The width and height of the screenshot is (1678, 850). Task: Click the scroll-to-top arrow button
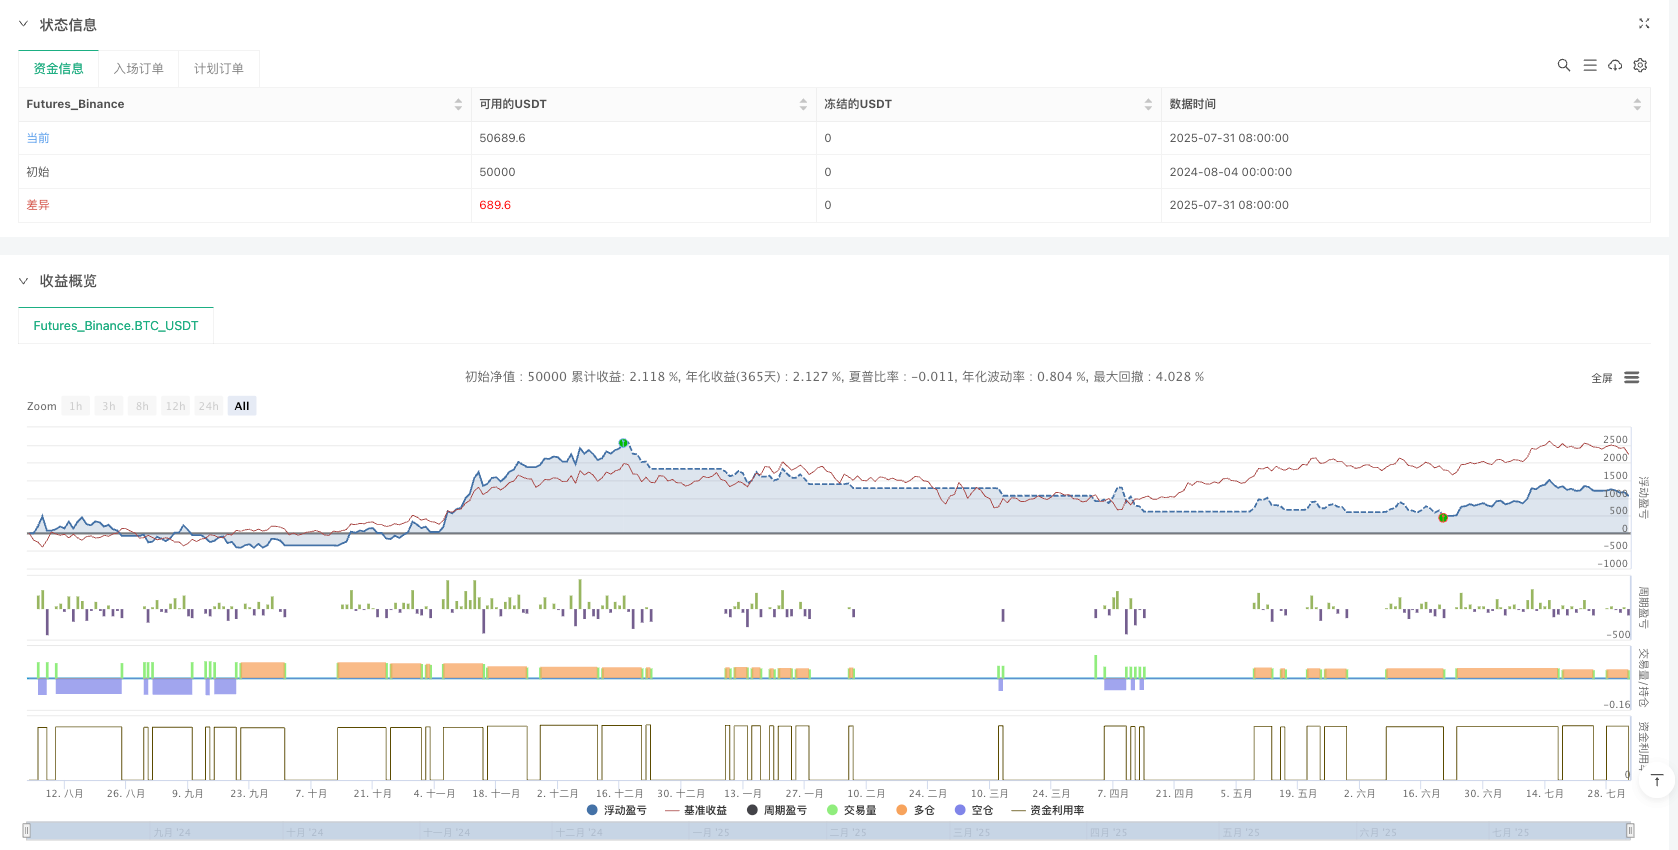[1657, 780]
